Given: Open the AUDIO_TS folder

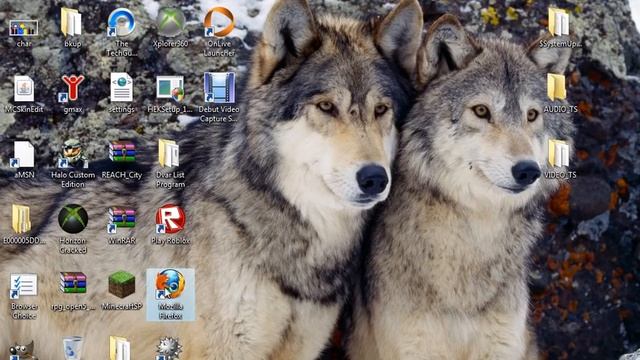Looking at the screenshot, I should [557, 87].
